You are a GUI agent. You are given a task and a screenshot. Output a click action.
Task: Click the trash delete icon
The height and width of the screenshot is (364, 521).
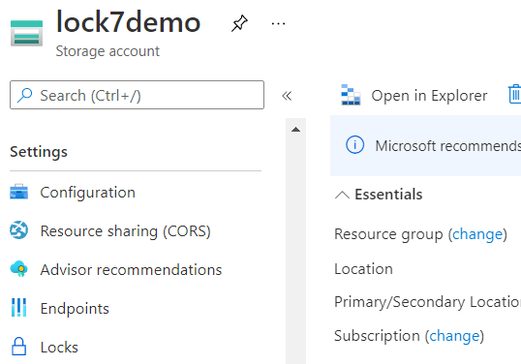[515, 95]
